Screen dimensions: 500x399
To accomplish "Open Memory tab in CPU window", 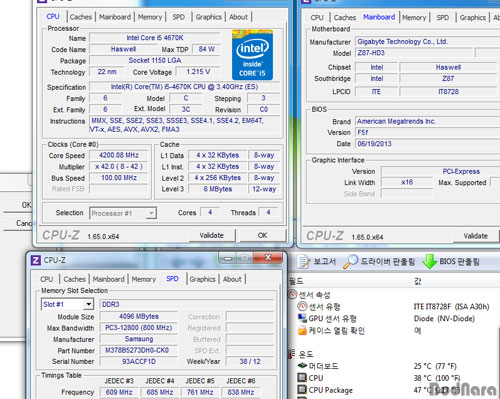I will click(x=150, y=17).
